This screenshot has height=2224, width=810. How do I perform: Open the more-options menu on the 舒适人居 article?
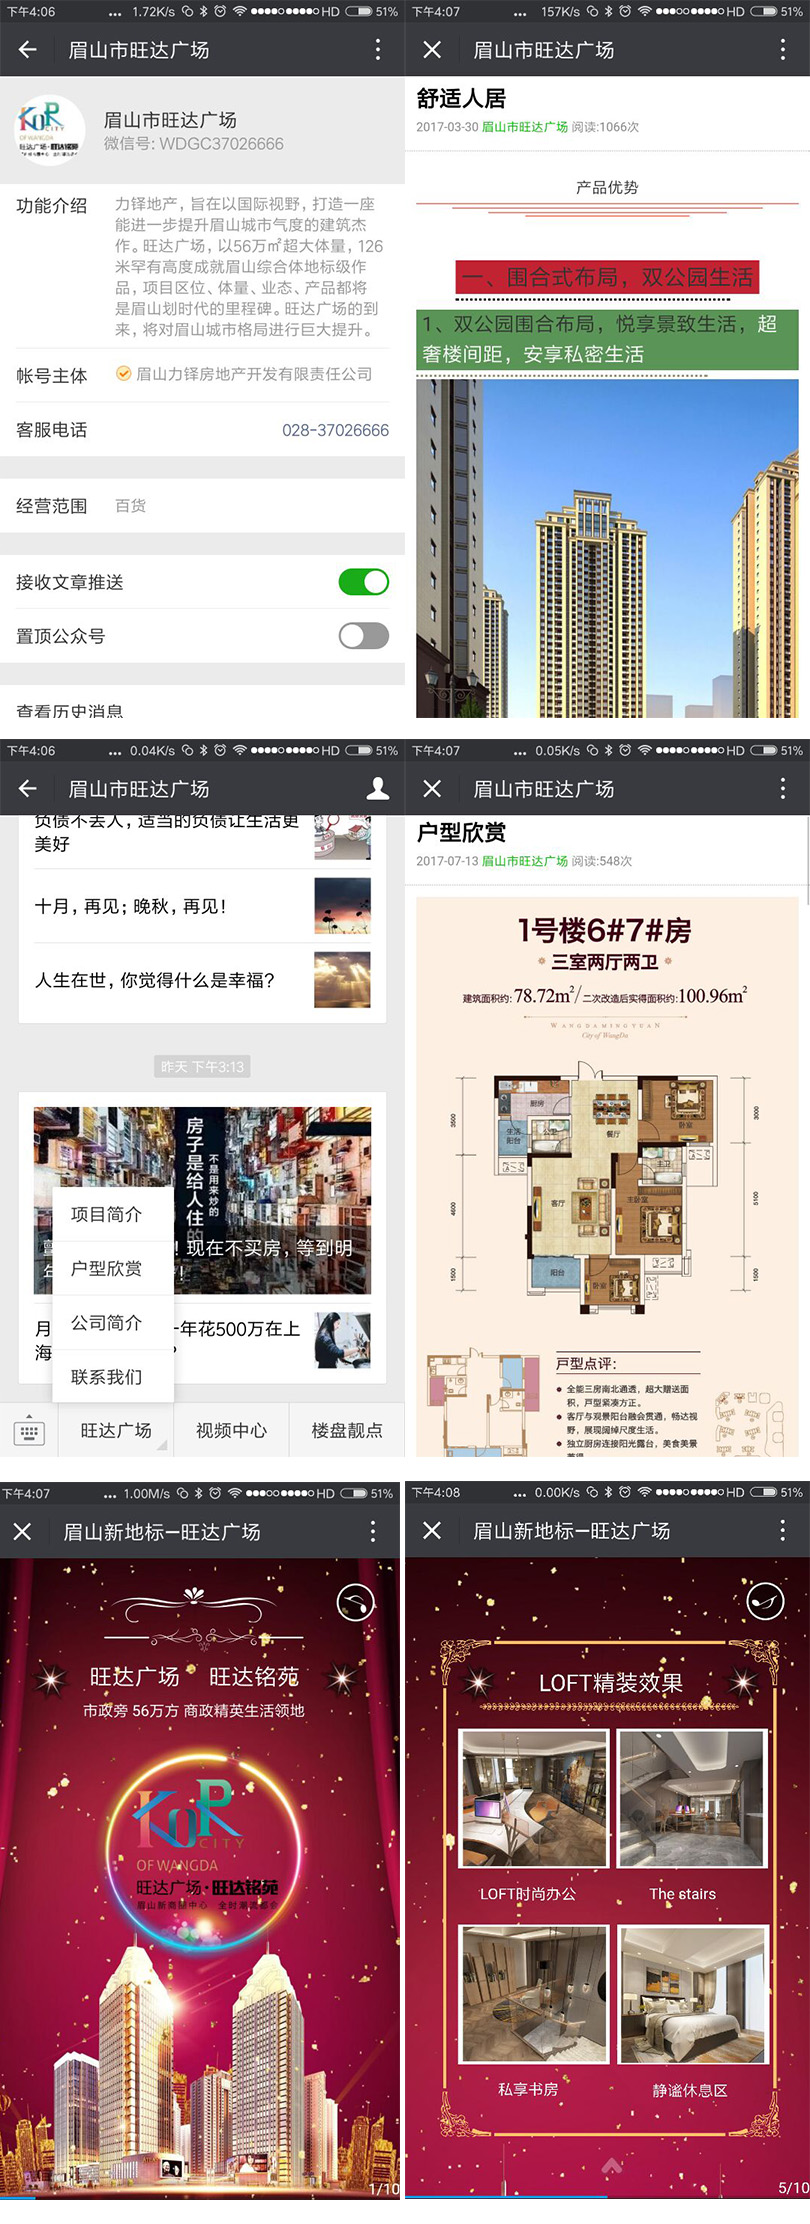click(x=782, y=49)
